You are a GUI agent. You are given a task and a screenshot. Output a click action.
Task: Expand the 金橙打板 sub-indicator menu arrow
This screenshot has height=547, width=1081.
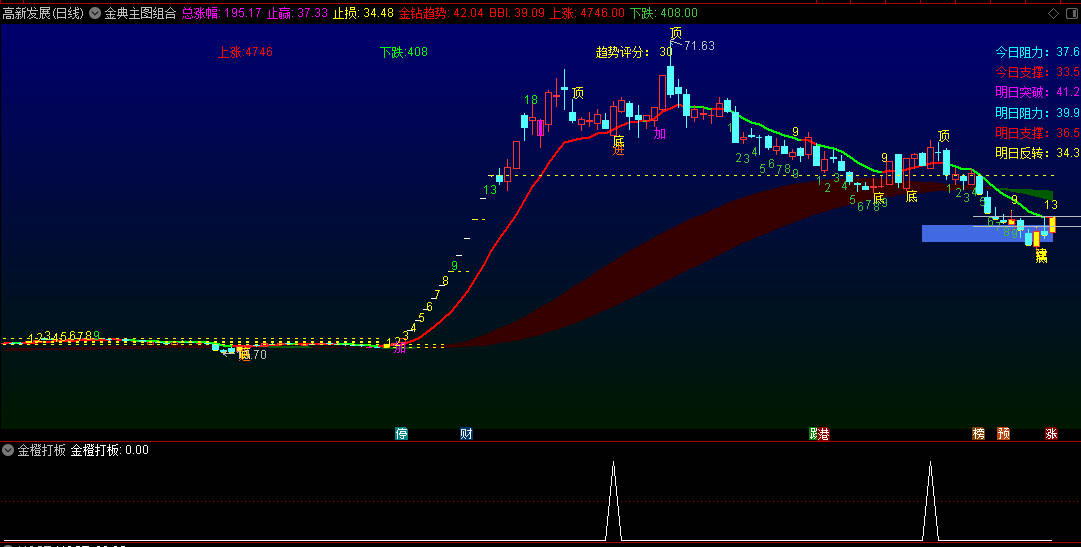click(8, 450)
